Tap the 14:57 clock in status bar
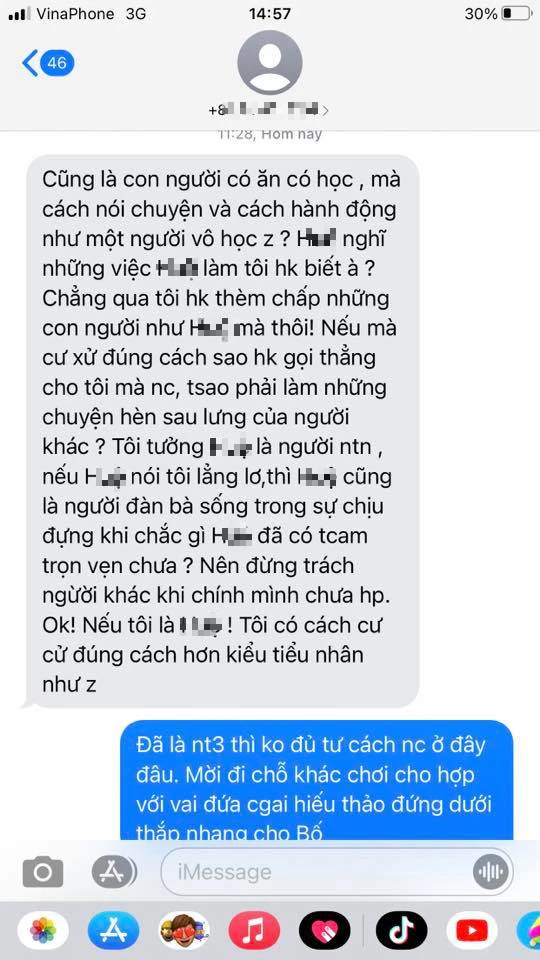Image resolution: width=540 pixels, height=960 pixels. click(x=270, y=13)
